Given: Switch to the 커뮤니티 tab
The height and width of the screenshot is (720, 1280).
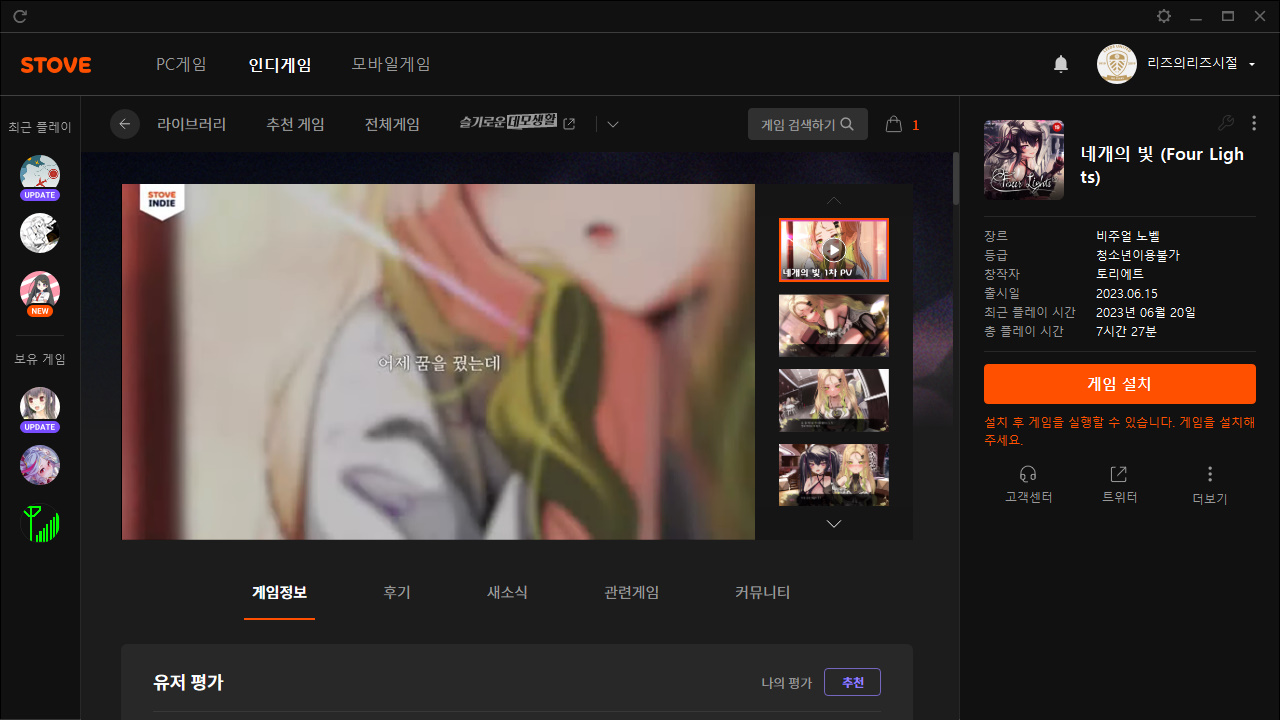Looking at the screenshot, I should 762,592.
